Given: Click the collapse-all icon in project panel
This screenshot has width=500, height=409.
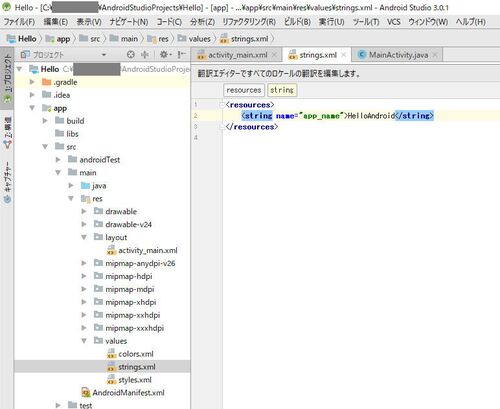Looking at the screenshot, I should pyautogui.click(x=145, y=54).
